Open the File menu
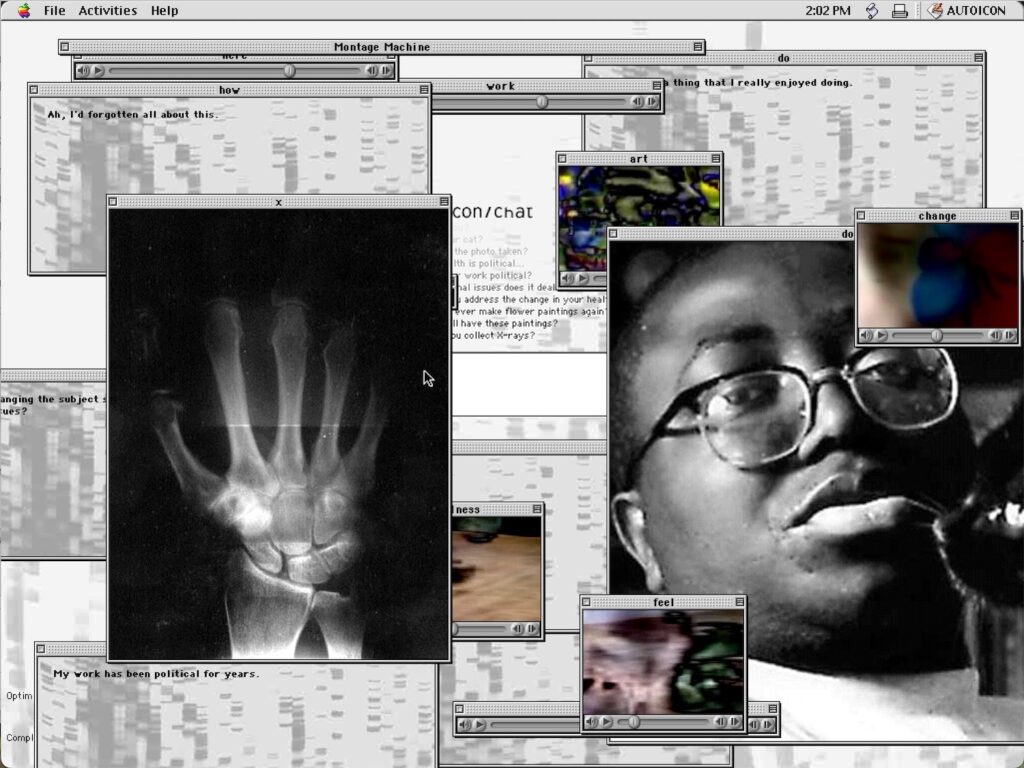 [53, 10]
